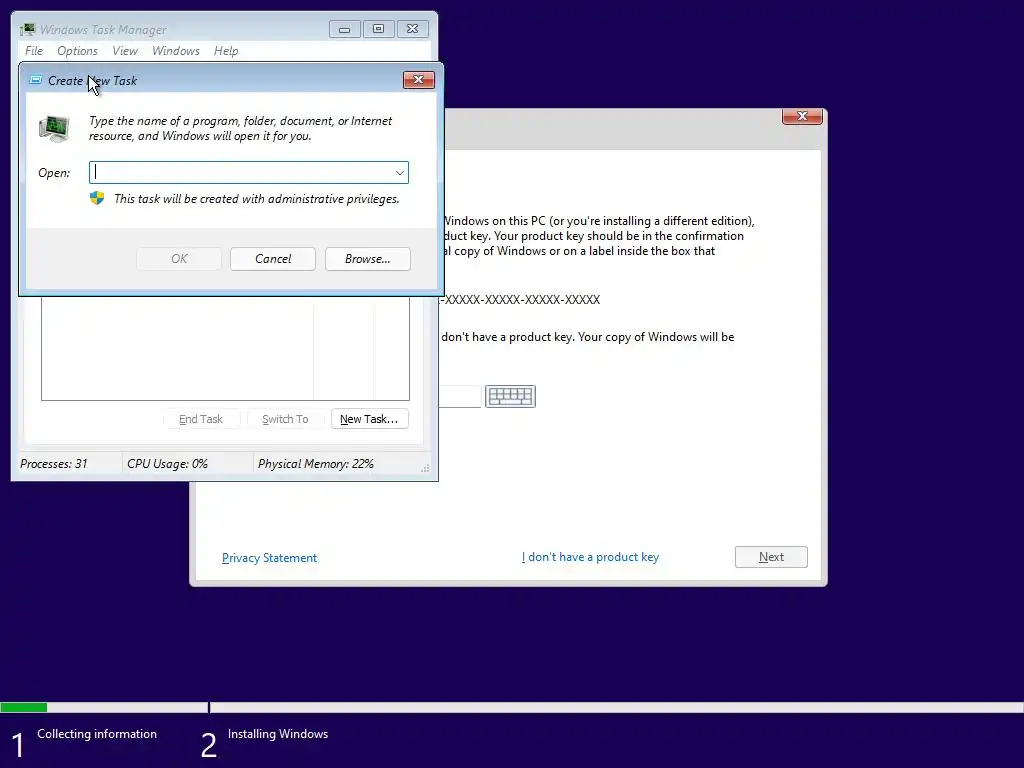Open the View menu in Task Manager
This screenshot has width=1024, height=768.
click(x=125, y=51)
